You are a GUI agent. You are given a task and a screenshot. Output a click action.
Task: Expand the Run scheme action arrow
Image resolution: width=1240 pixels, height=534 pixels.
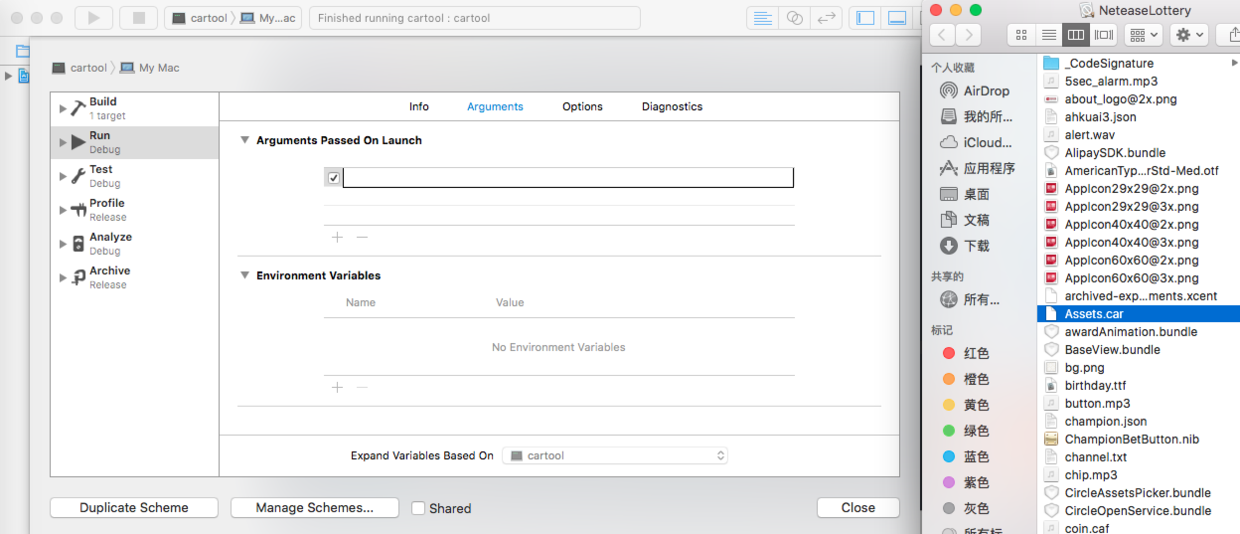tap(62, 142)
